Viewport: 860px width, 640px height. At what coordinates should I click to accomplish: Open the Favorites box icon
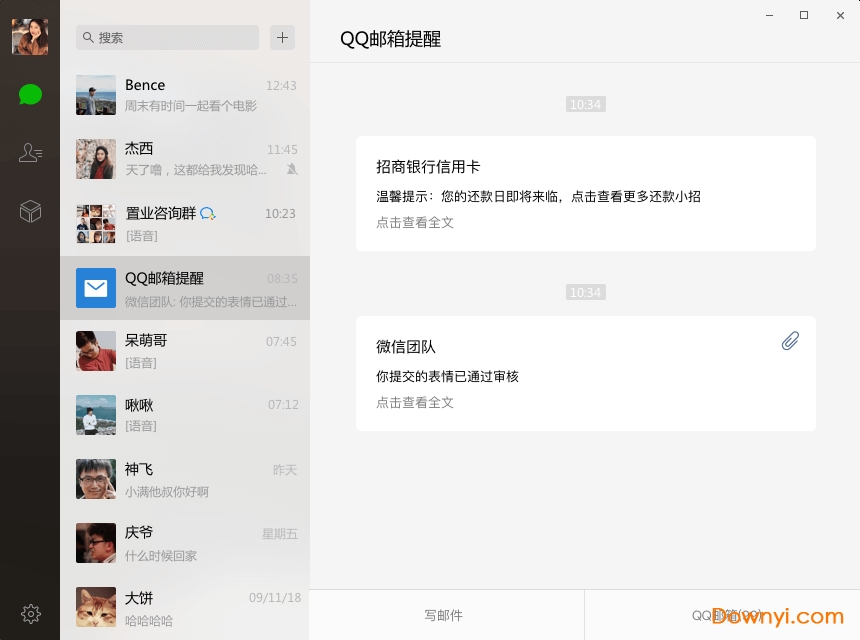pyautogui.click(x=30, y=210)
